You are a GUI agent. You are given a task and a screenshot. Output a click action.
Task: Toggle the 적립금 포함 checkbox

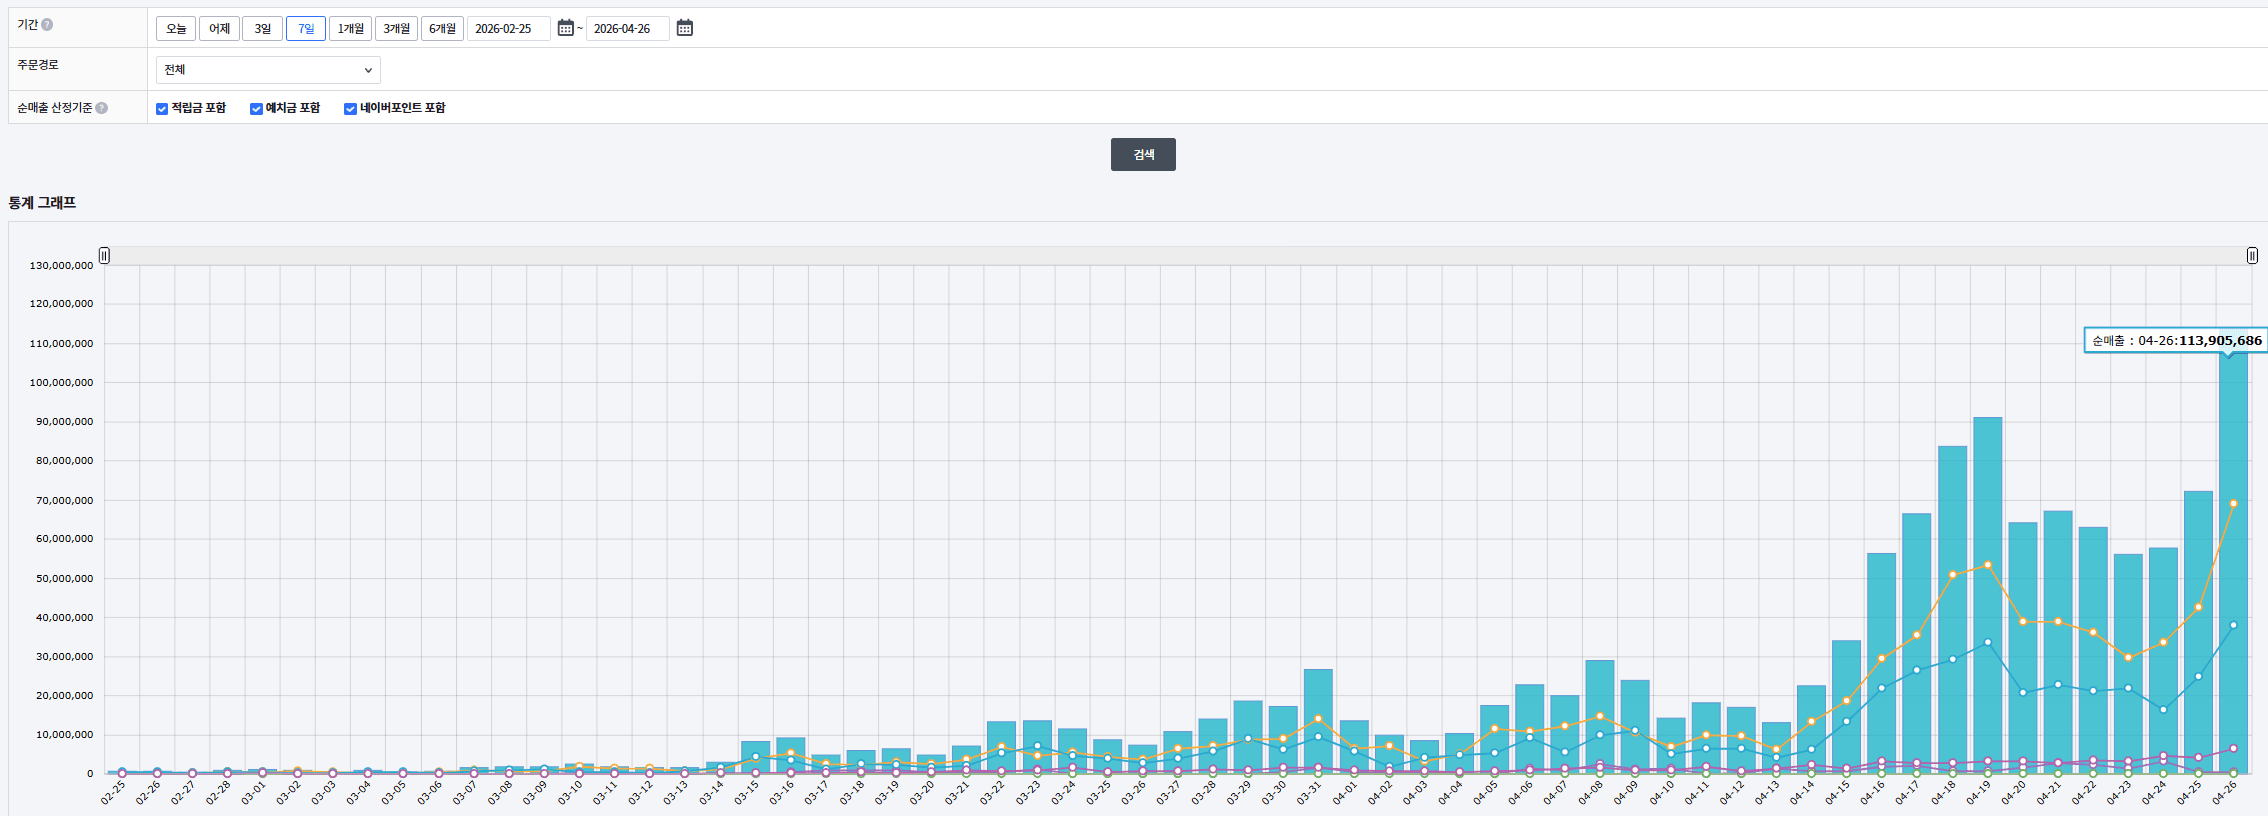point(162,109)
